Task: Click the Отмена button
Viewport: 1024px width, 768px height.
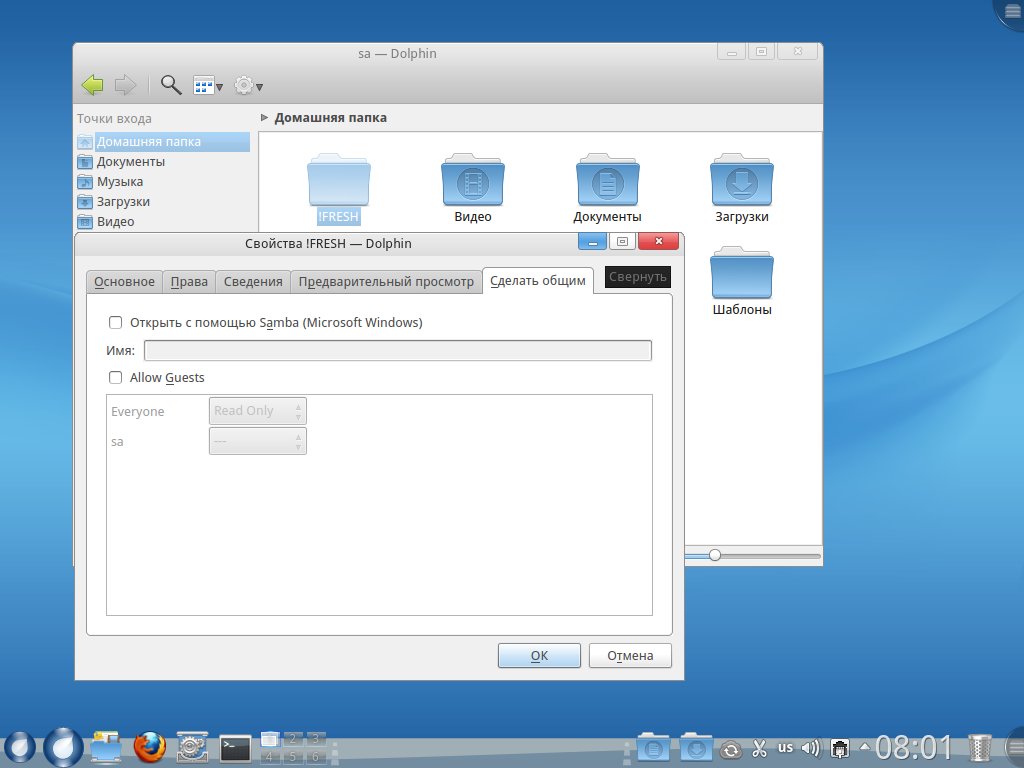Action: 630,656
